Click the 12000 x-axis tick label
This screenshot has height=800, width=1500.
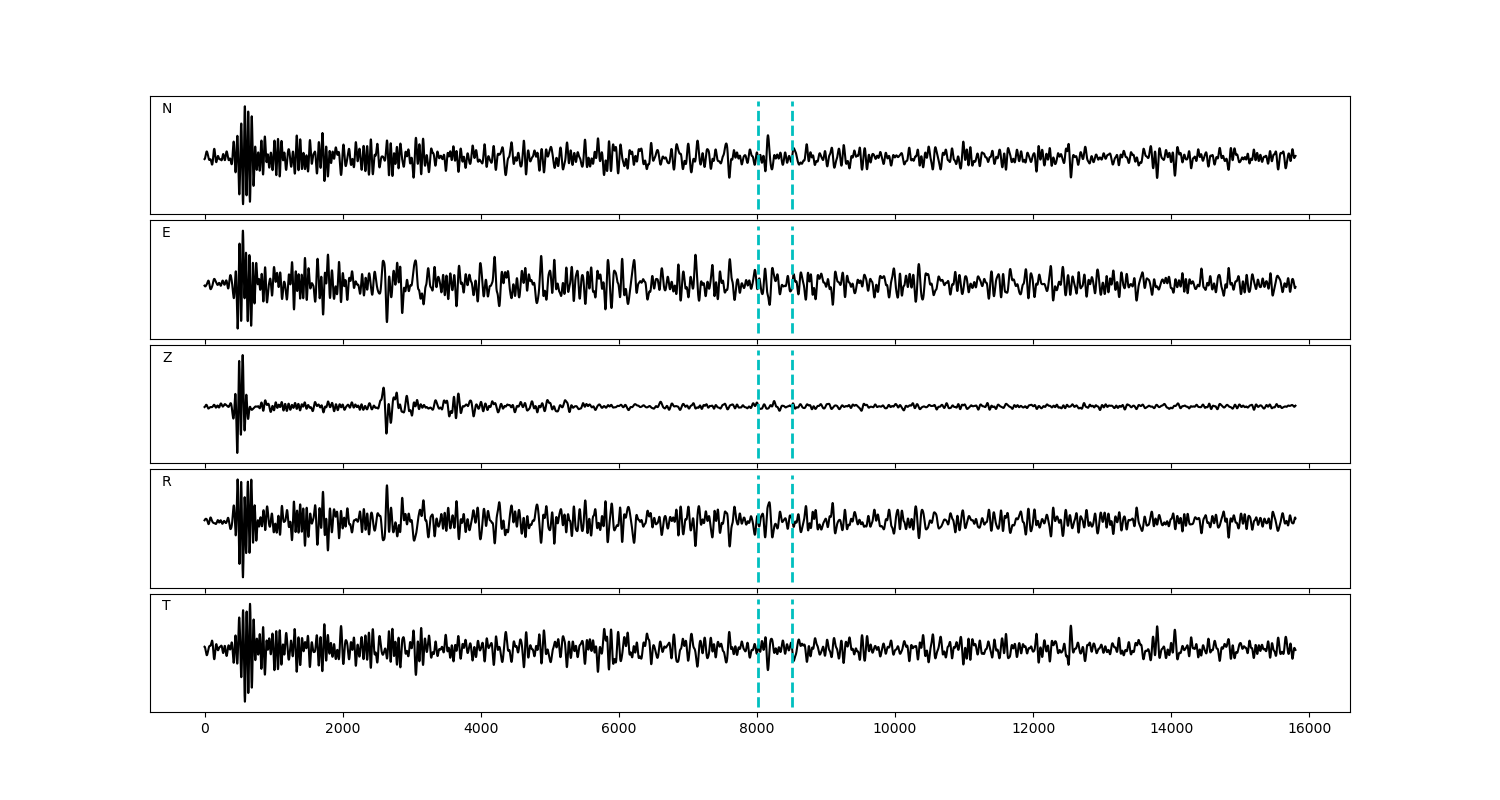(1033, 729)
